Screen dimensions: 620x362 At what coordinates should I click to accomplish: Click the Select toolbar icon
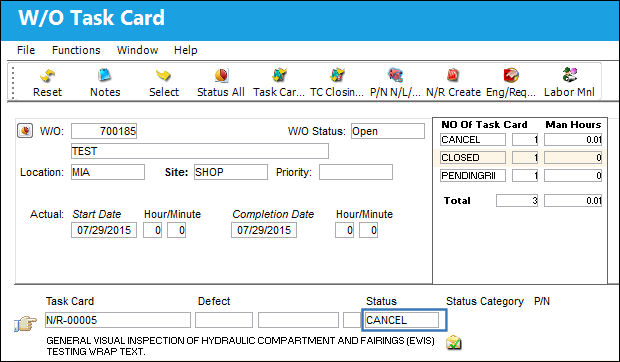(x=163, y=75)
